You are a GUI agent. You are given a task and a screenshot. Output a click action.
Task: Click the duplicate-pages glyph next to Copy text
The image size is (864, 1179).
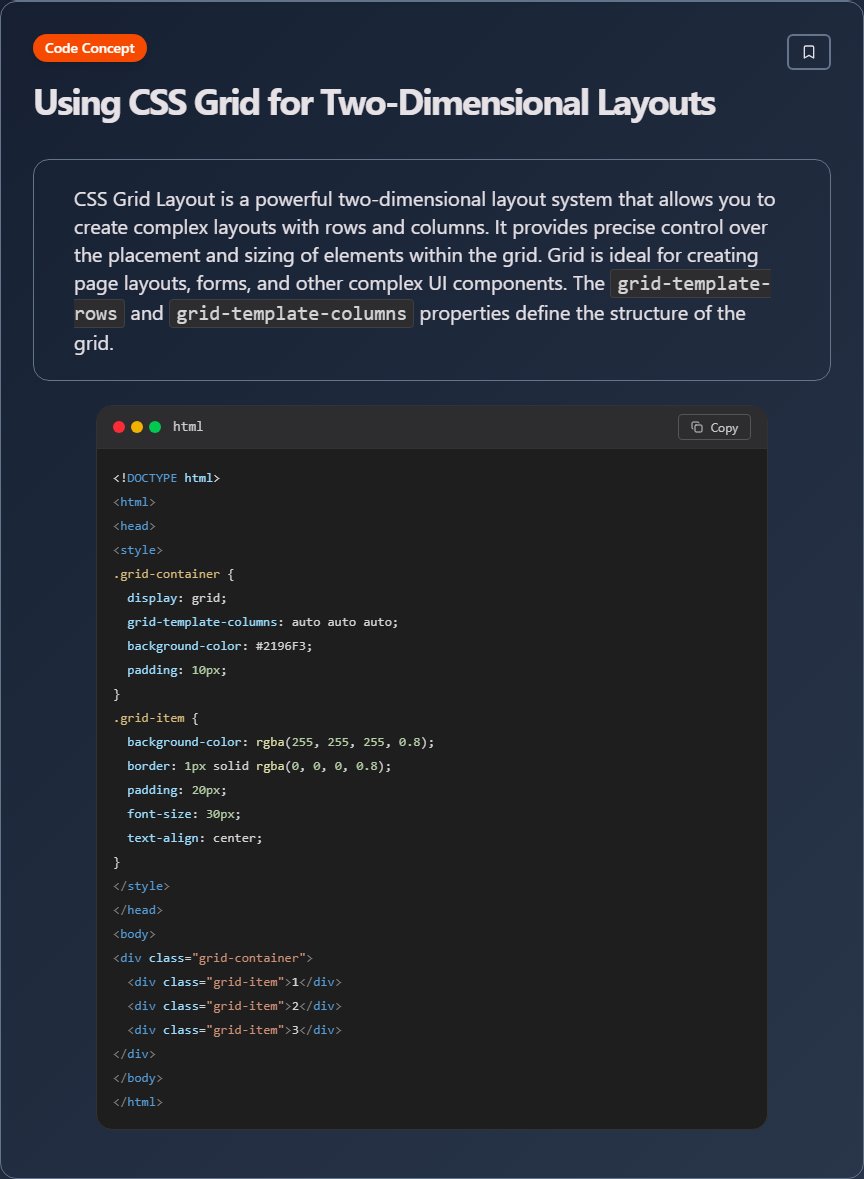click(x=697, y=427)
